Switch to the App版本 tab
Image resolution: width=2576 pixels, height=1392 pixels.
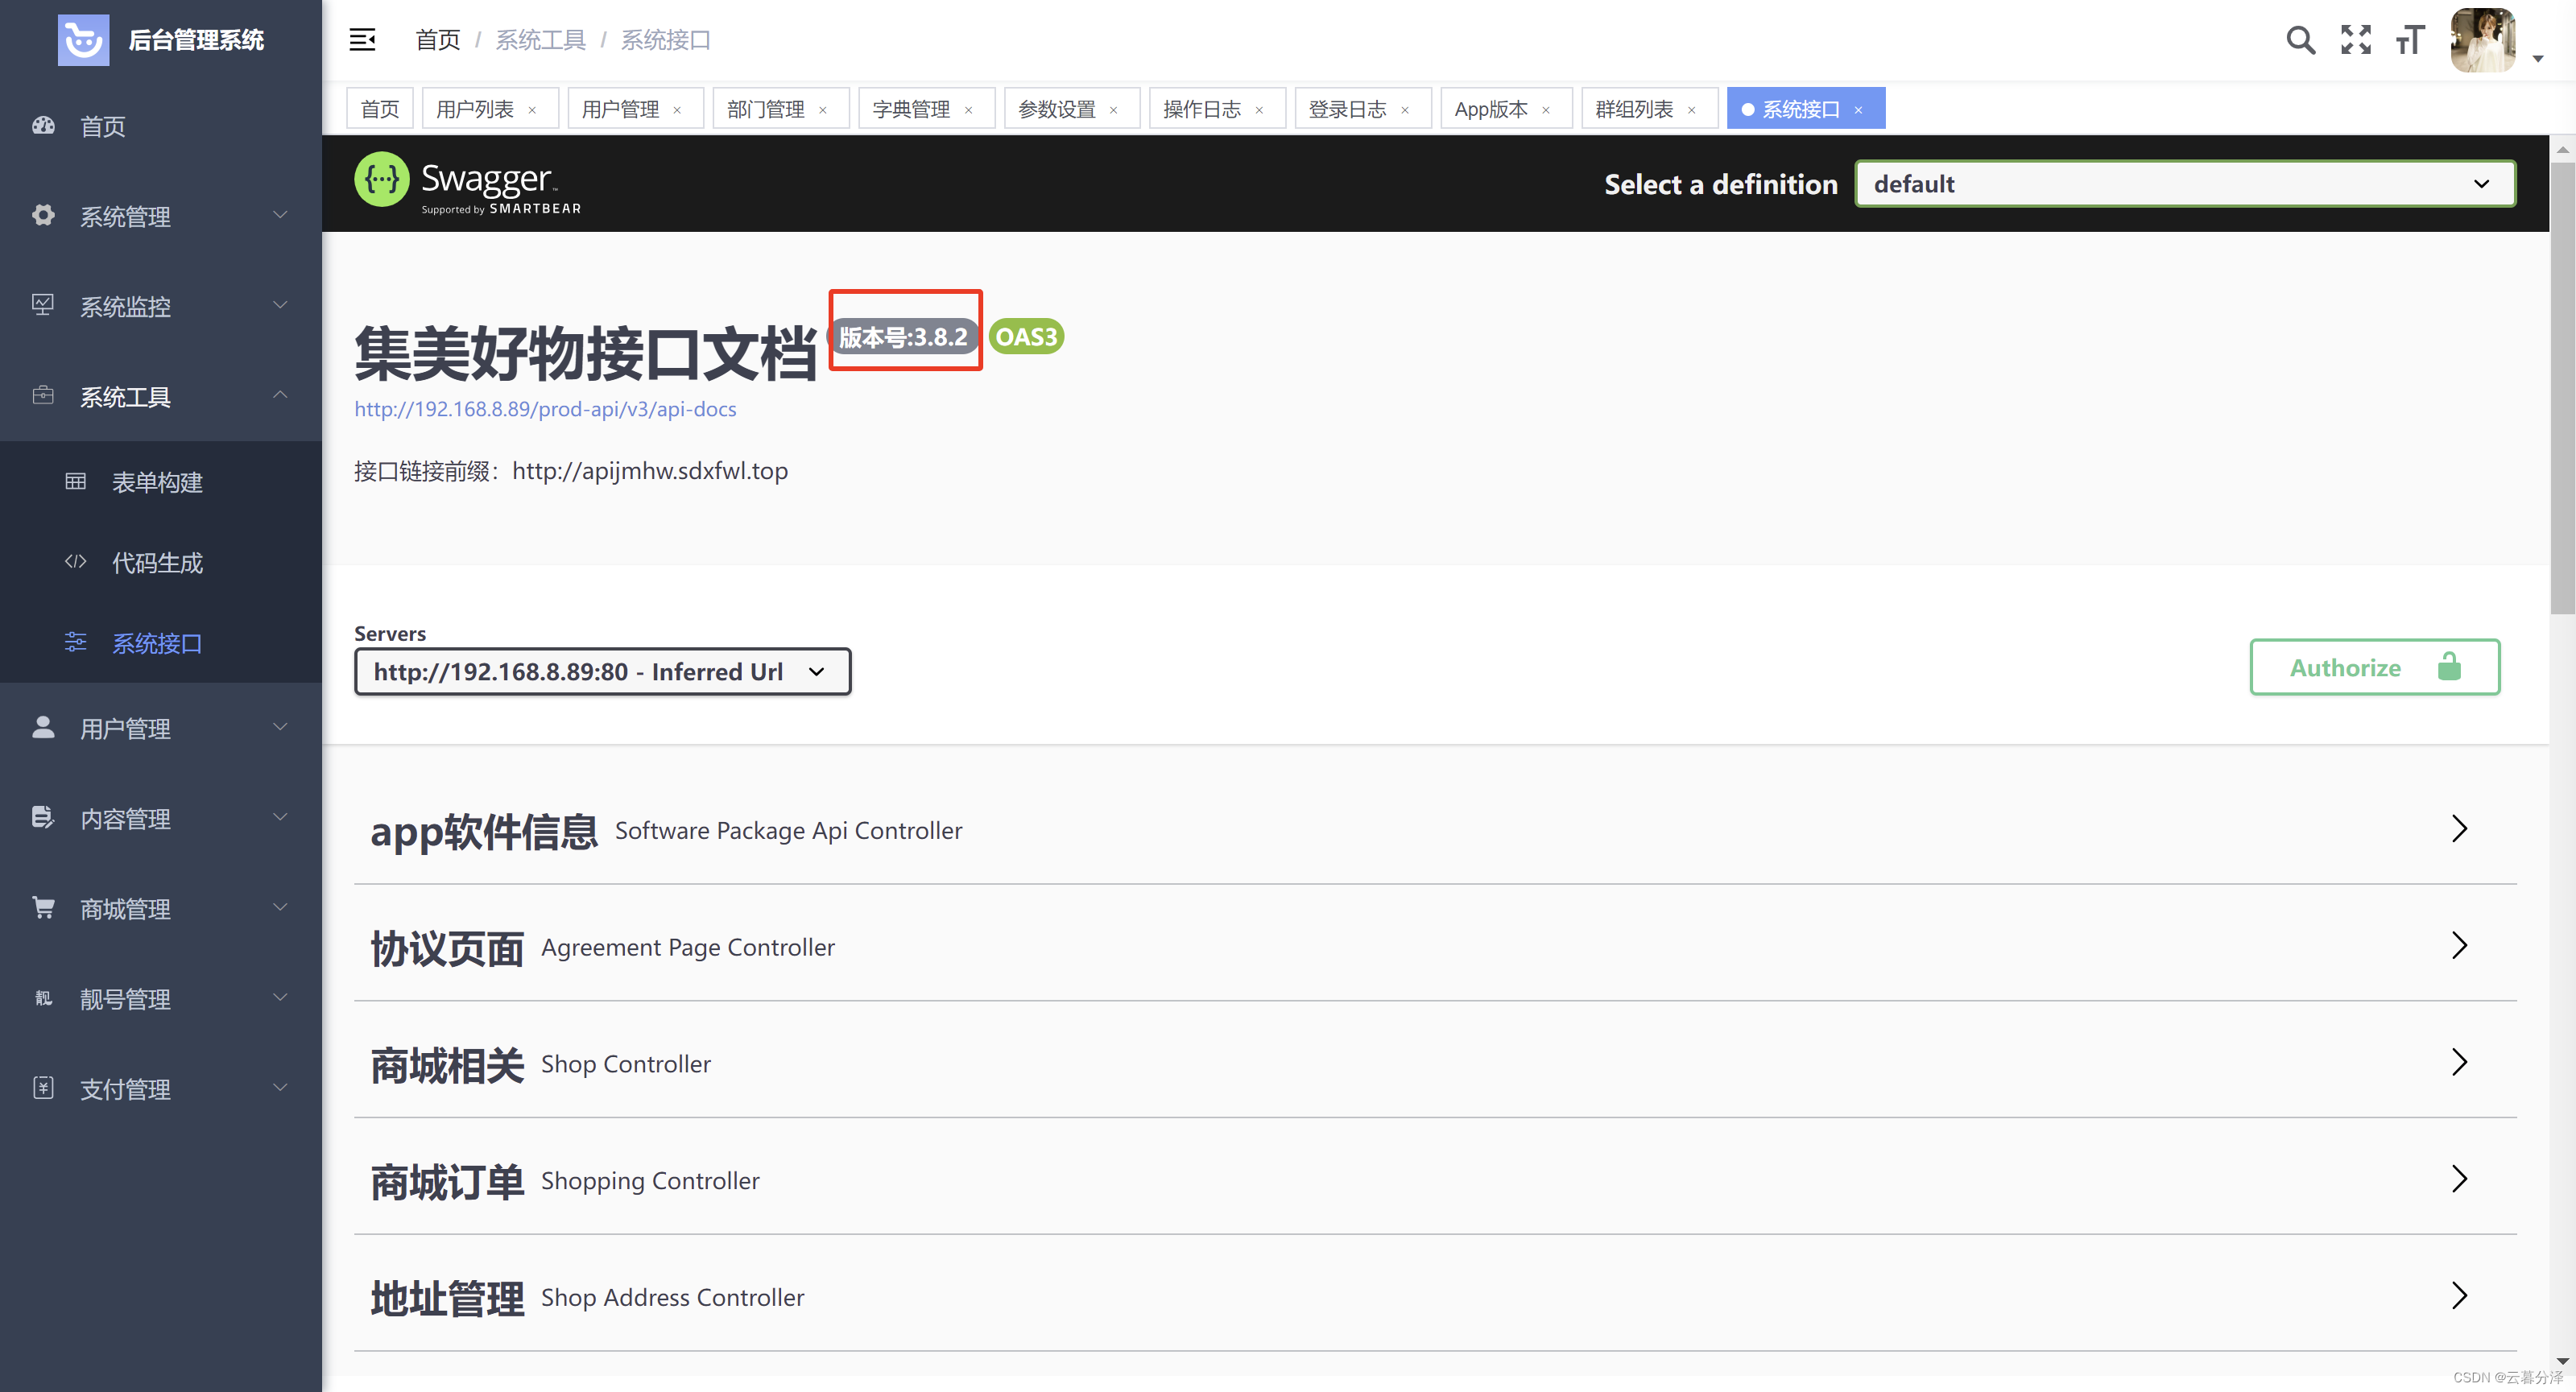(x=1490, y=109)
